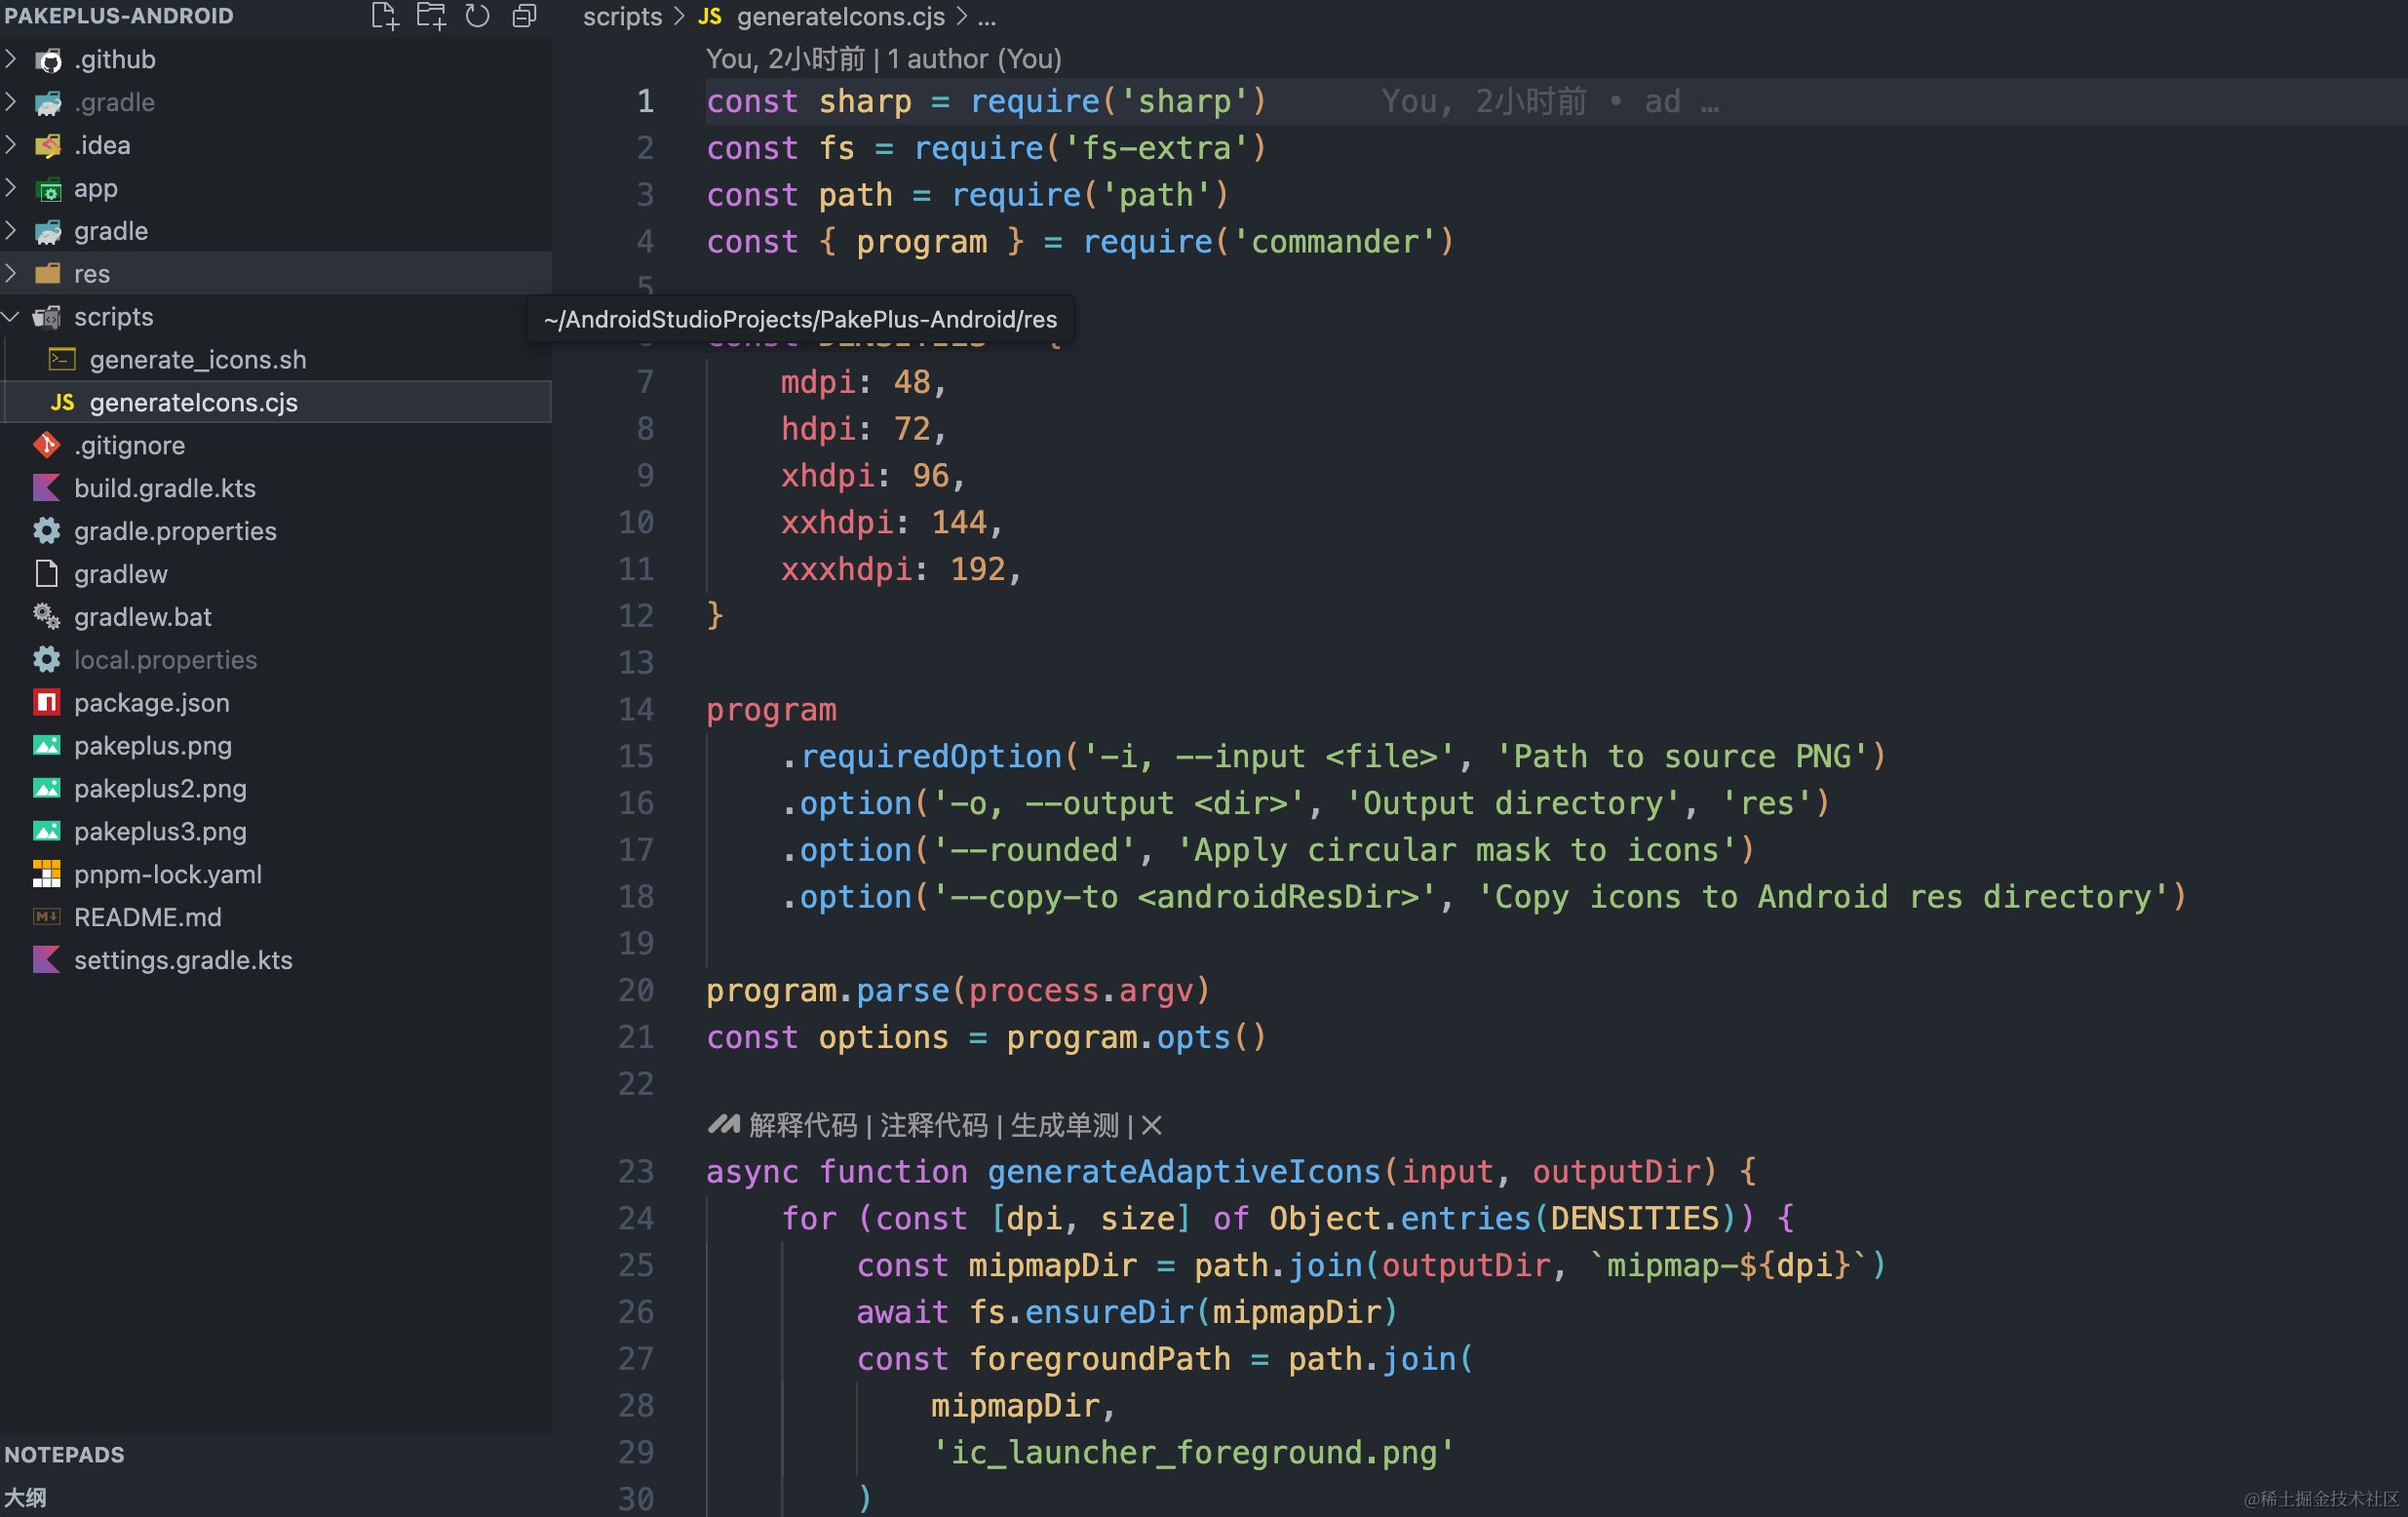The image size is (2408, 1517).
Task: Click the package.json file icon
Action: pos(47,703)
